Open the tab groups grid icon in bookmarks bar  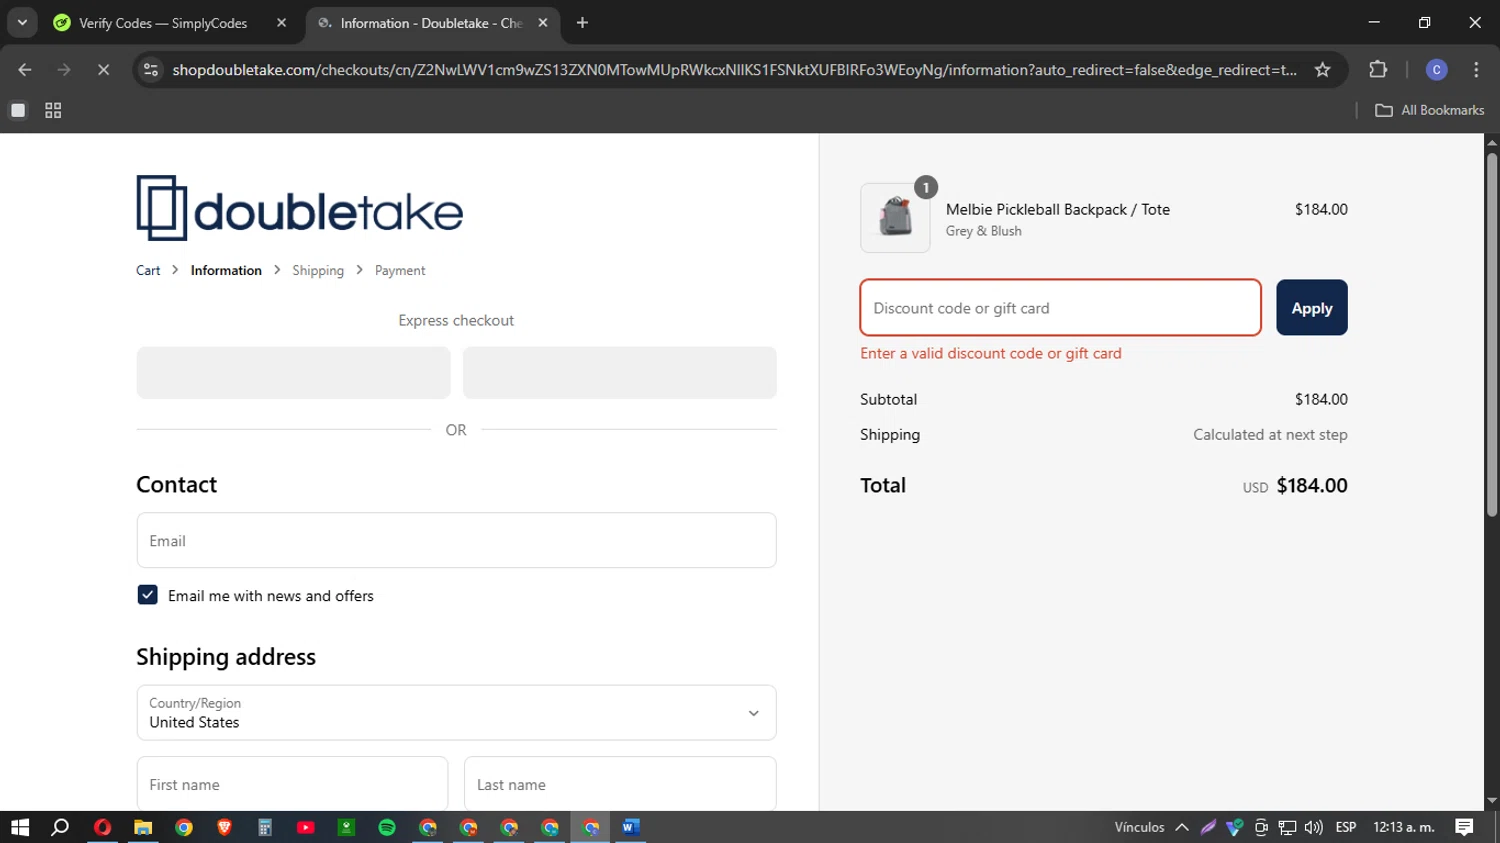(53, 111)
